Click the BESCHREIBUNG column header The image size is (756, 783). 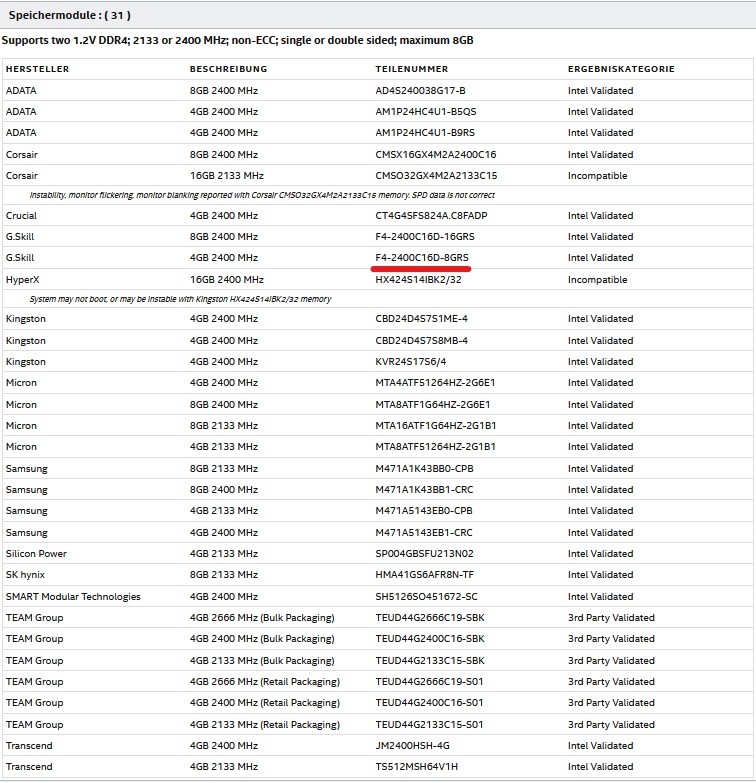click(228, 69)
